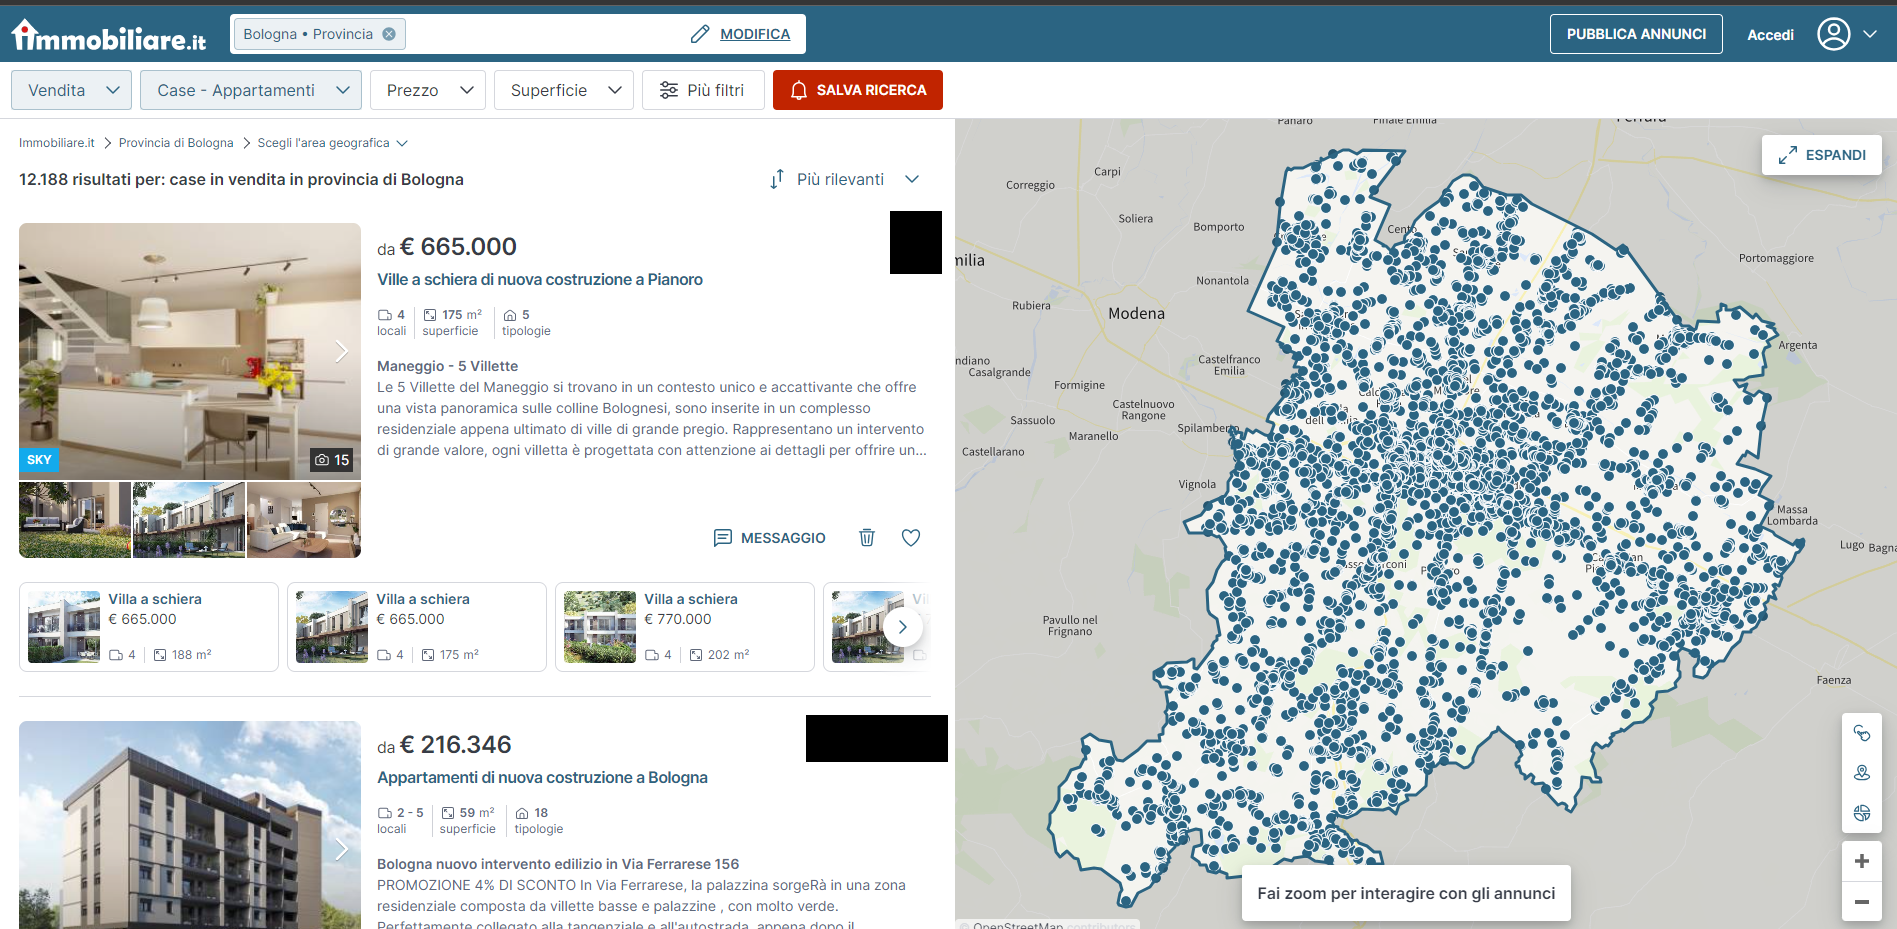Open the user profile avatar icon
This screenshot has width=1897, height=929.
click(x=1833, y=34)
